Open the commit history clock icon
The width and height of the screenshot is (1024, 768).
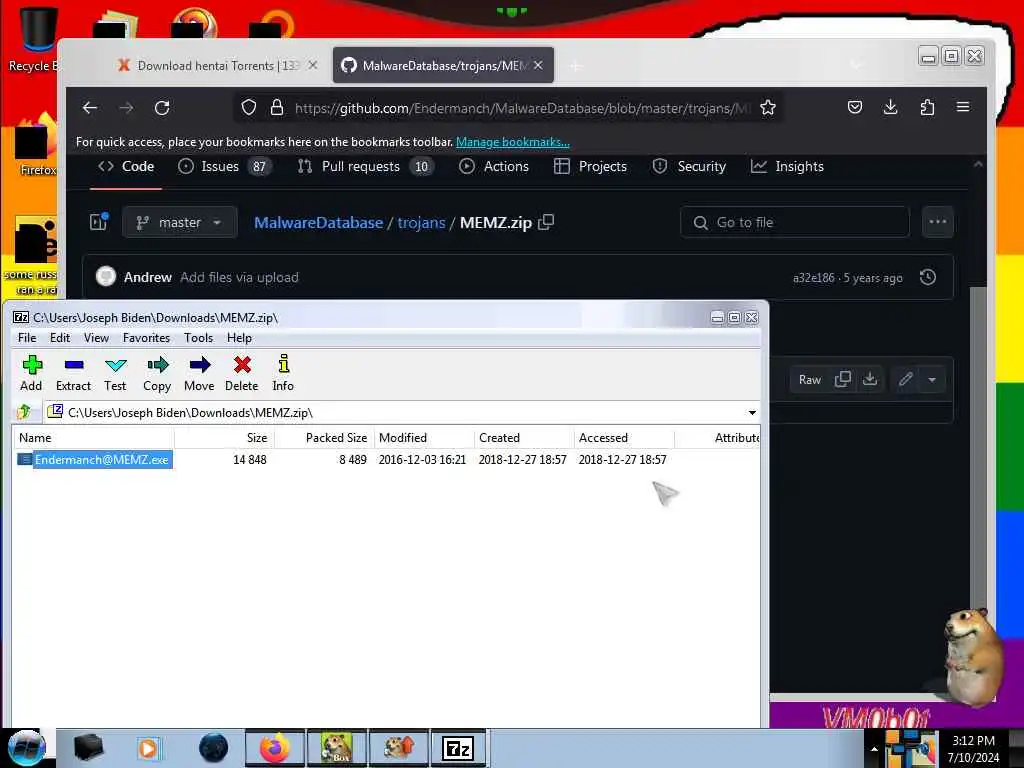click(927, 277)
